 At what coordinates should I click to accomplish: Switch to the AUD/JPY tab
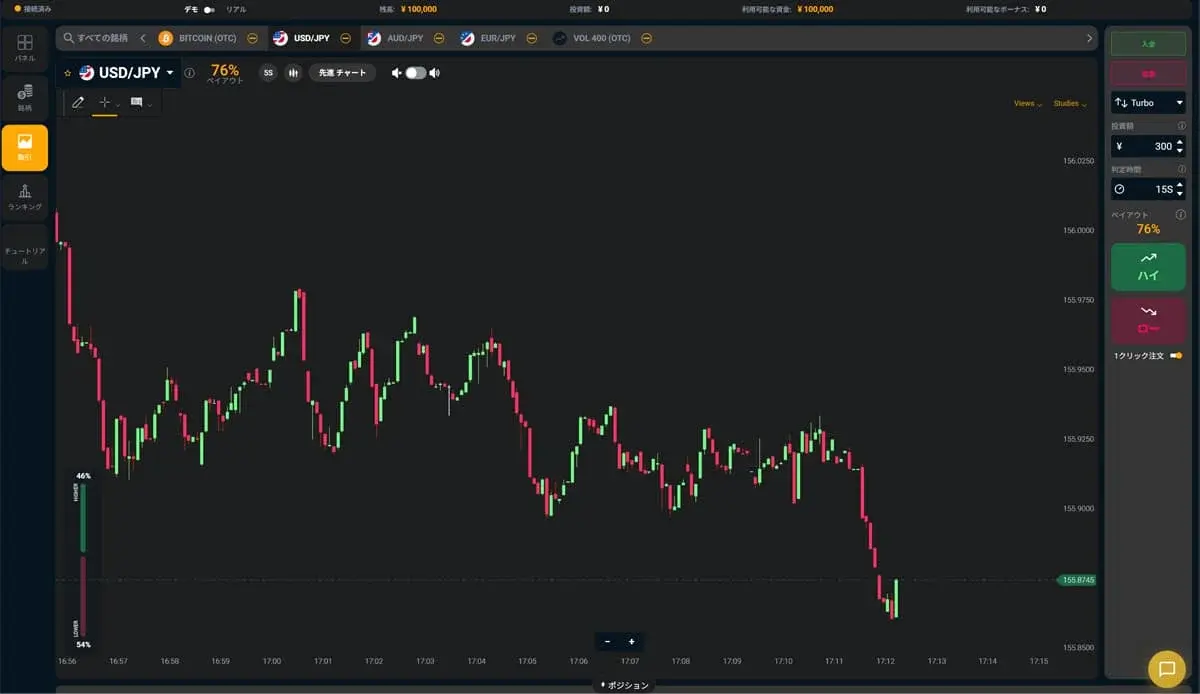404,38
